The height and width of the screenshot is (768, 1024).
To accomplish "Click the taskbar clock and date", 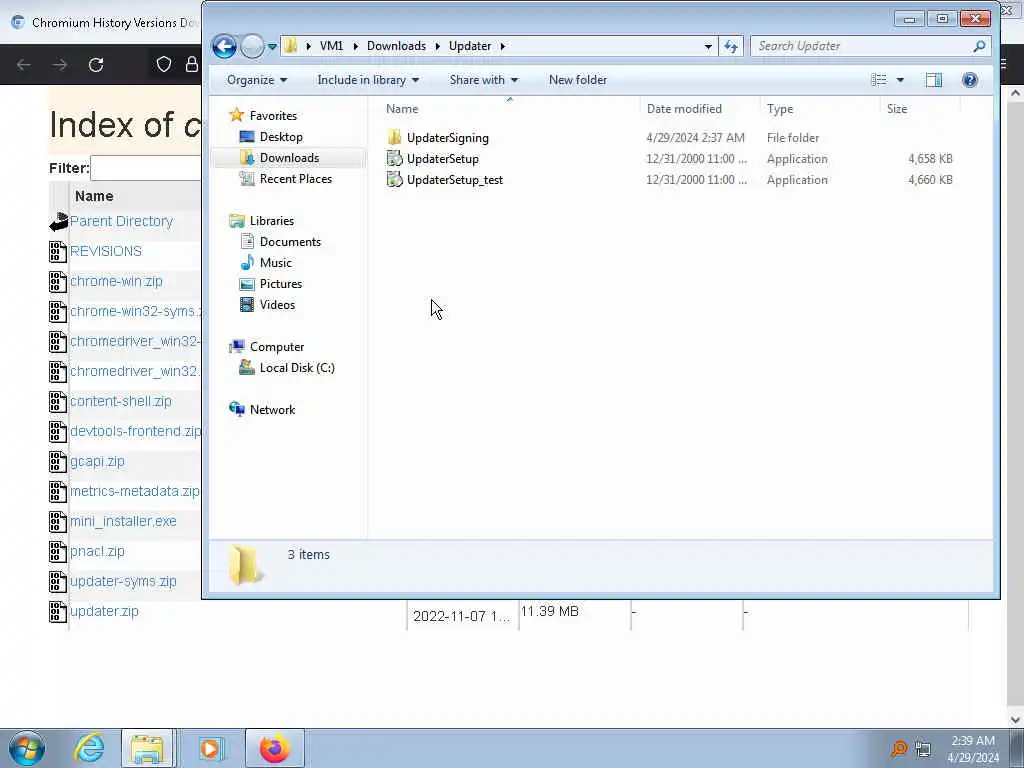I will click(973, 749).
